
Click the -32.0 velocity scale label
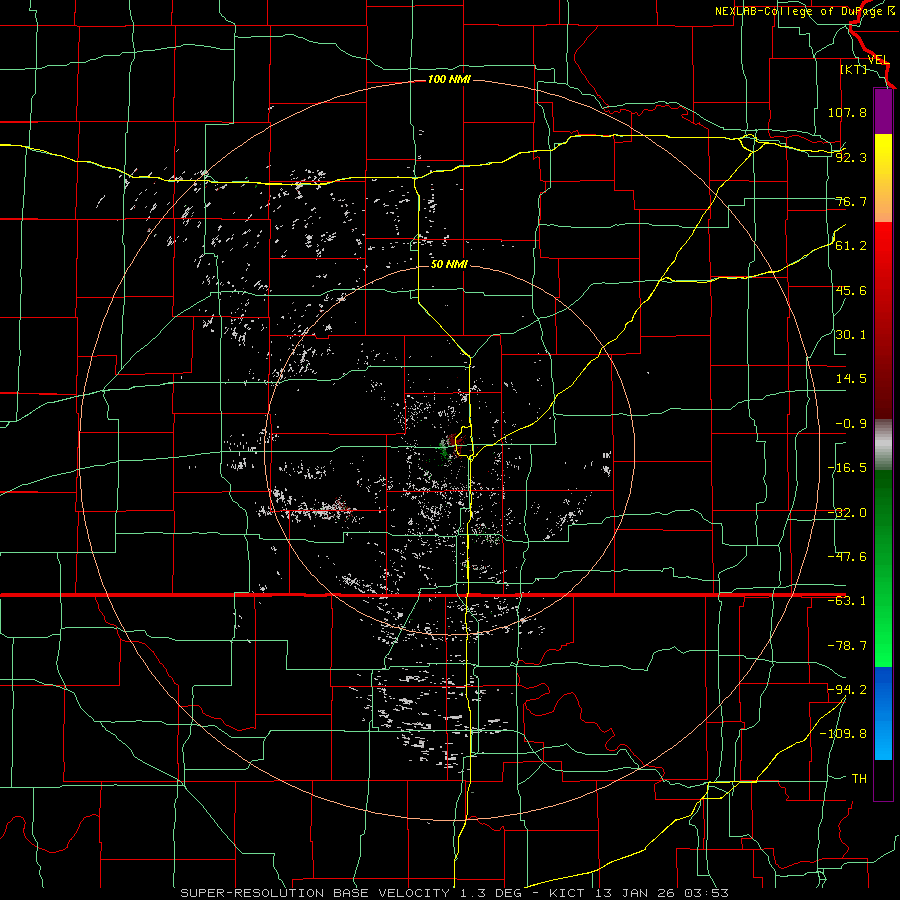point(847,513)
